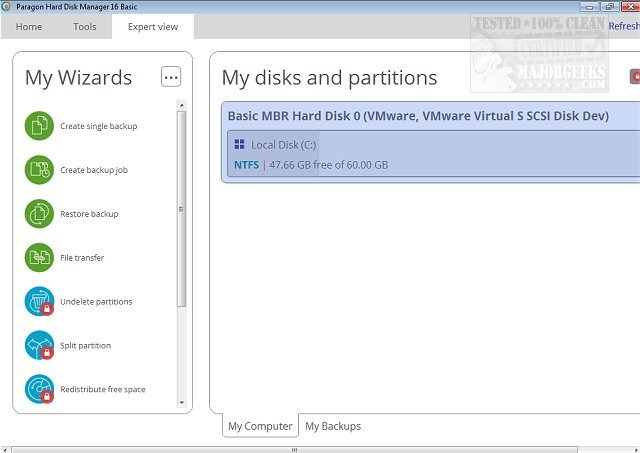Viewport: 640px width, 453px height.
Task: Click the Redistribute free space icon
Action: tap(39, 389)
